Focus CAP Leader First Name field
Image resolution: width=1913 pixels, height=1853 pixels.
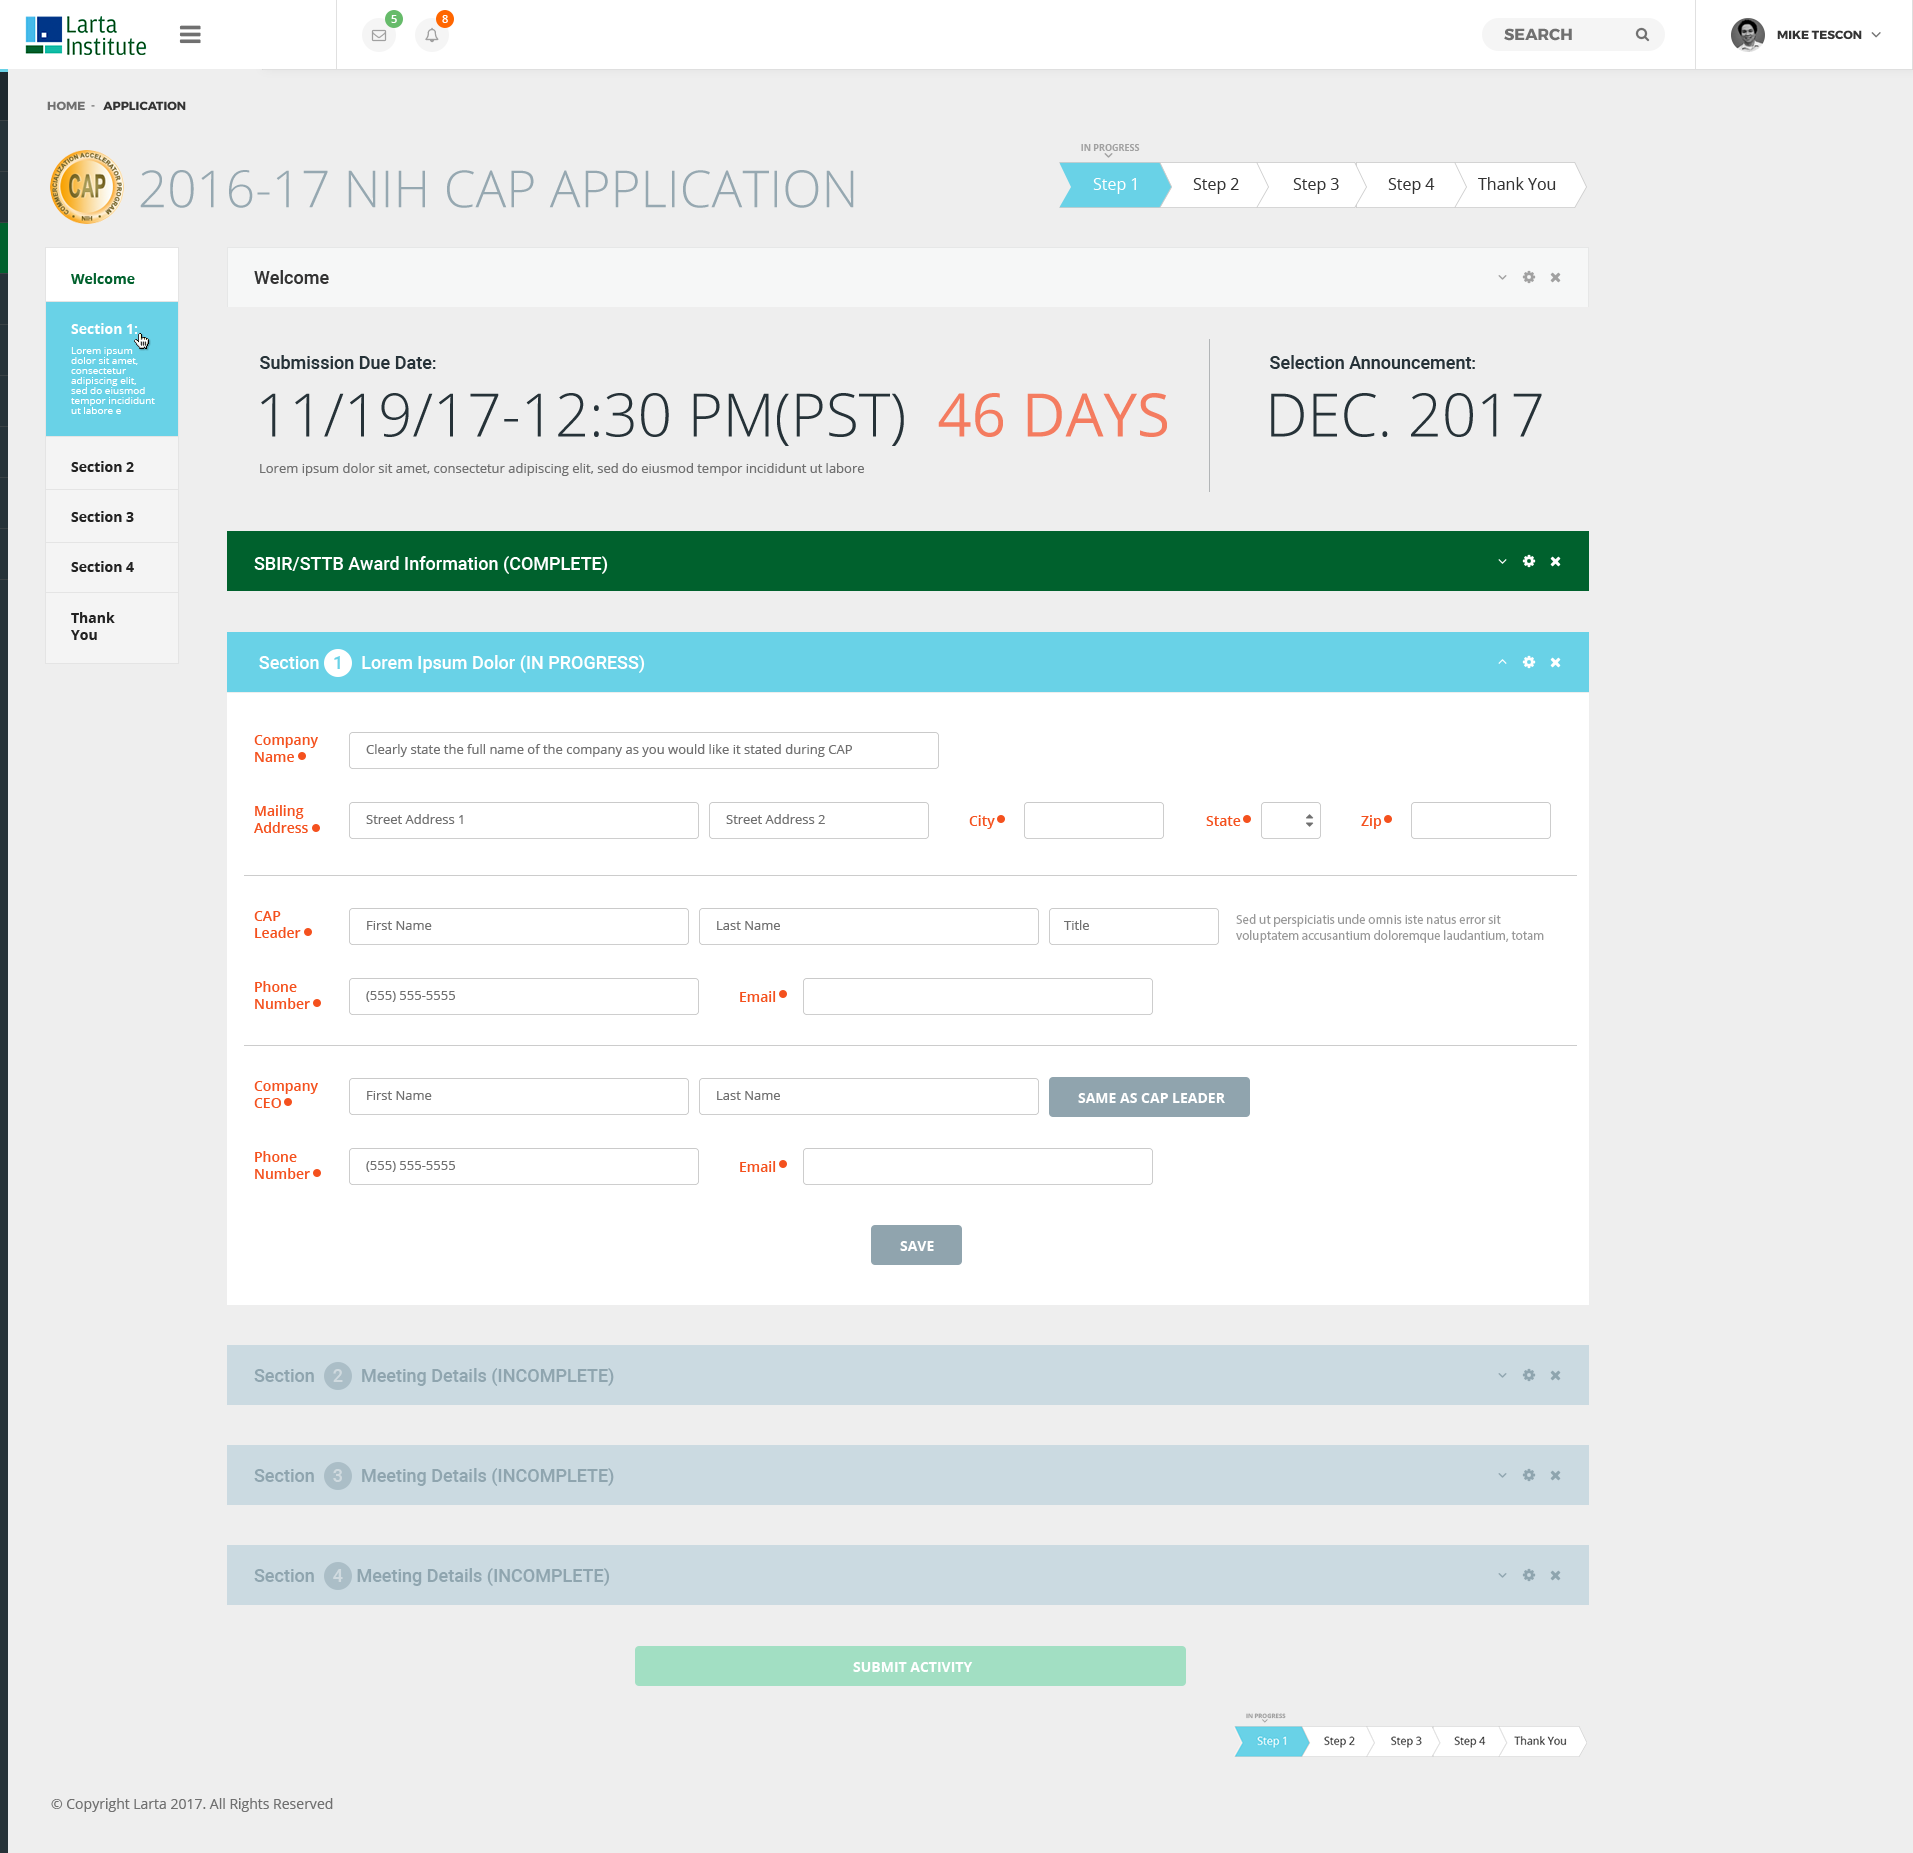pos(518,926)
